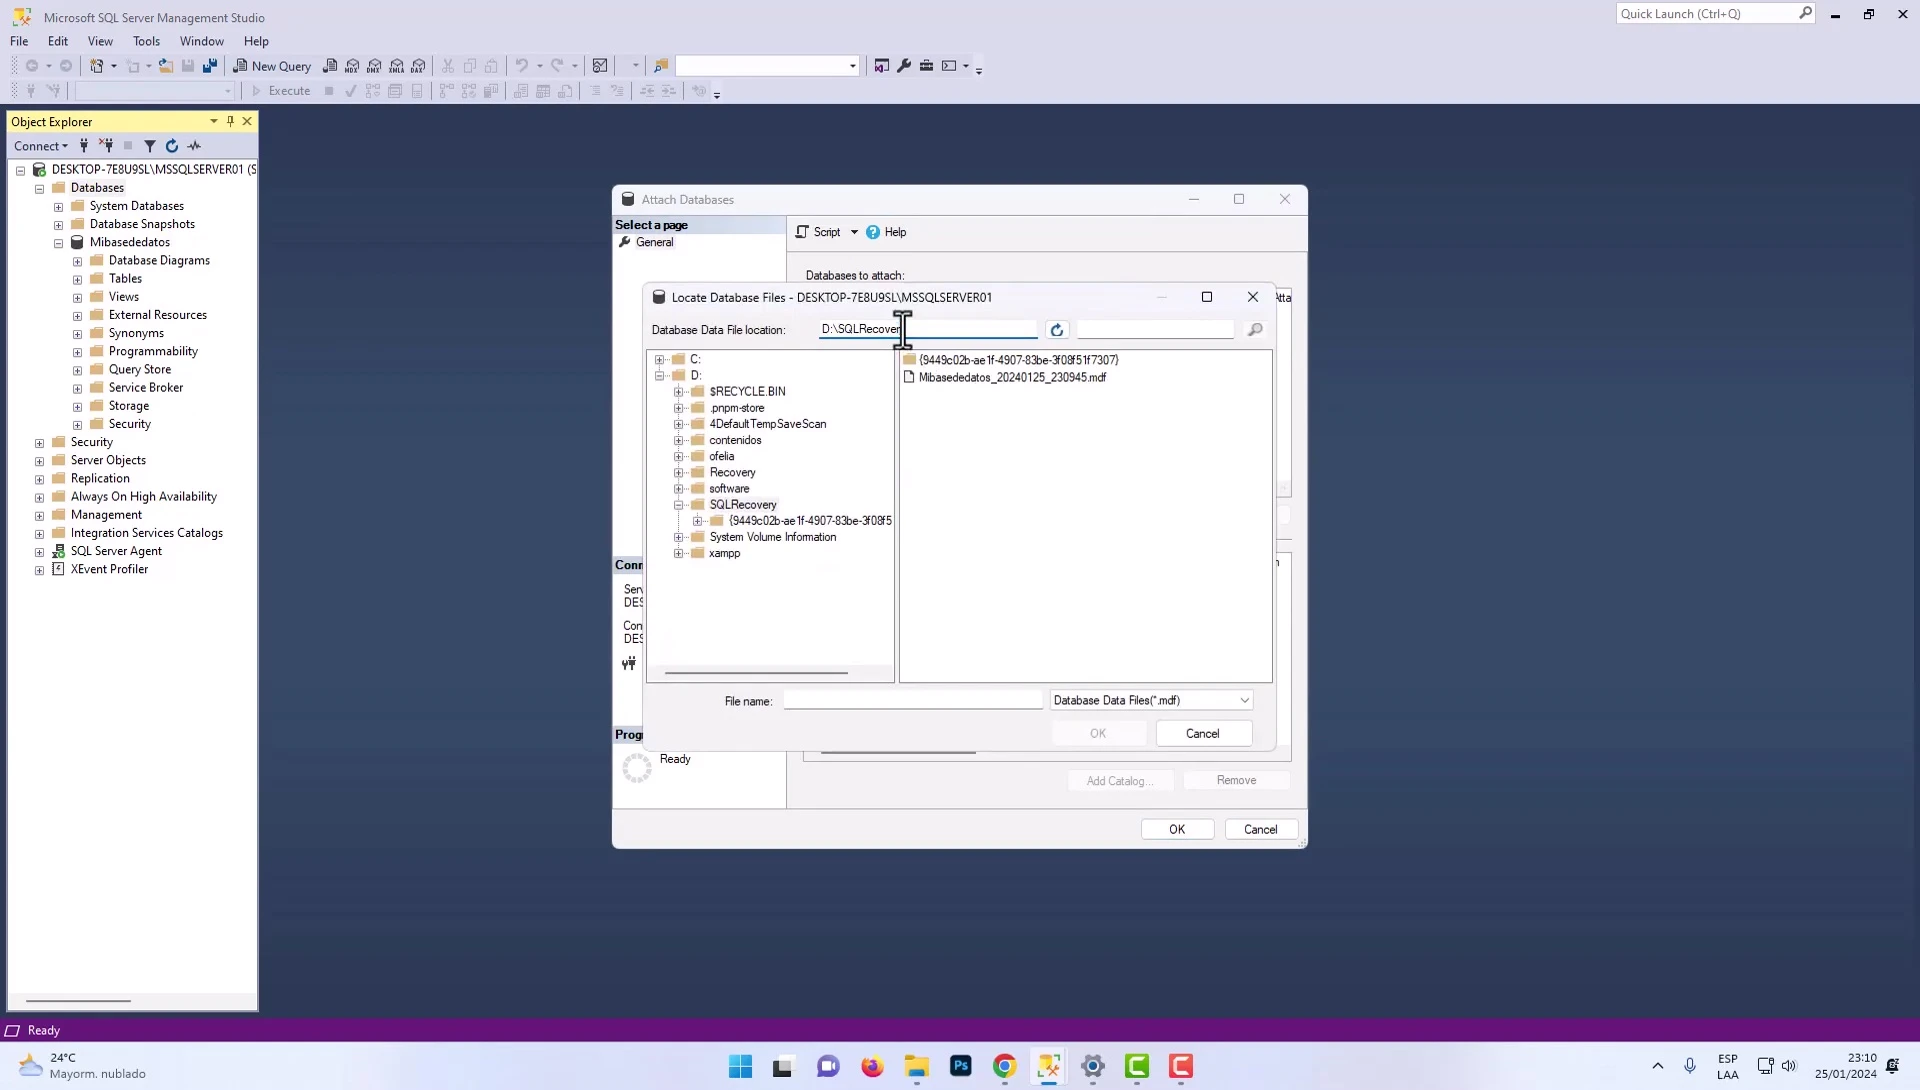Click the Save All toolbar icon
The width and height of the screenshot is (1920, 1090).
pos(210,66)
